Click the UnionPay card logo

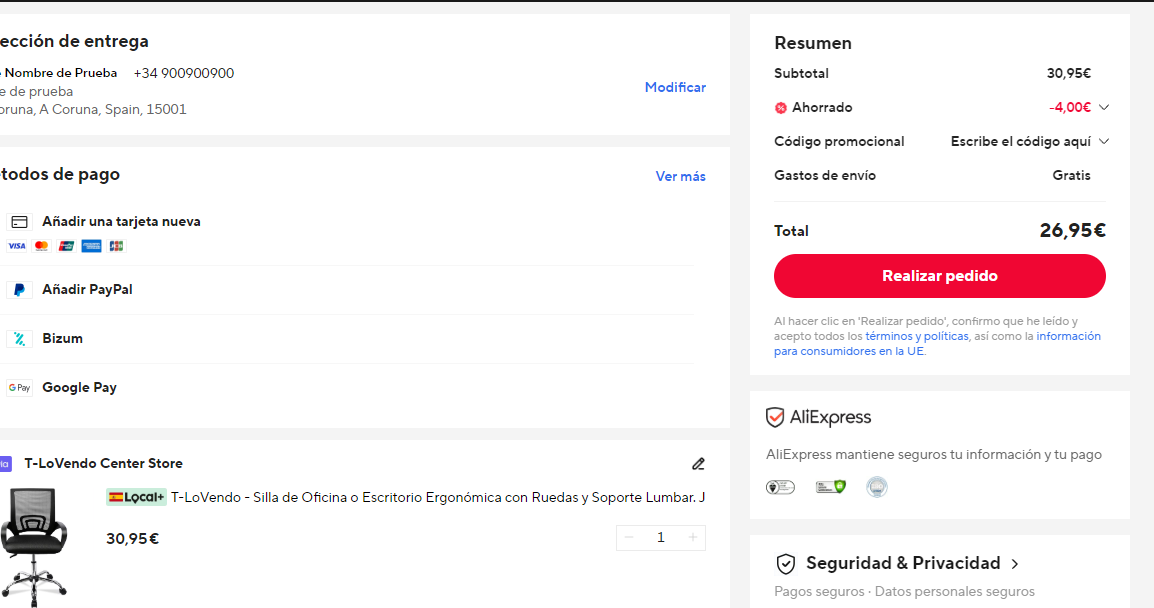click(x=66, y=246)
